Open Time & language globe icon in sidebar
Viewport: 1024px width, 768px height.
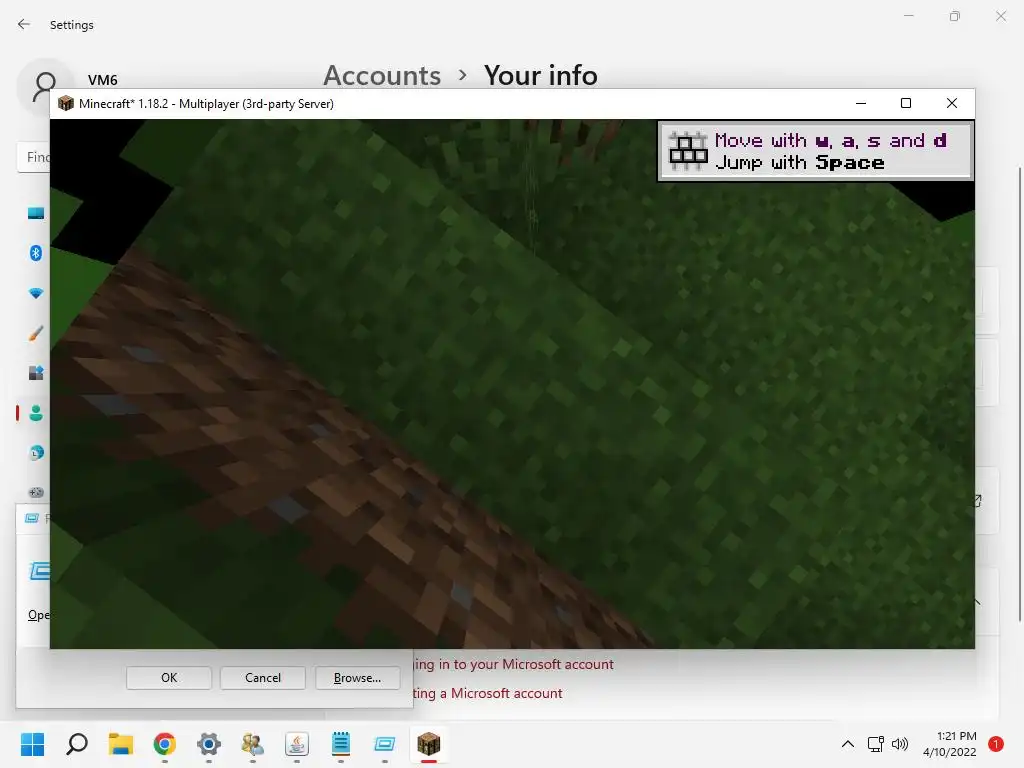point(36,453)
